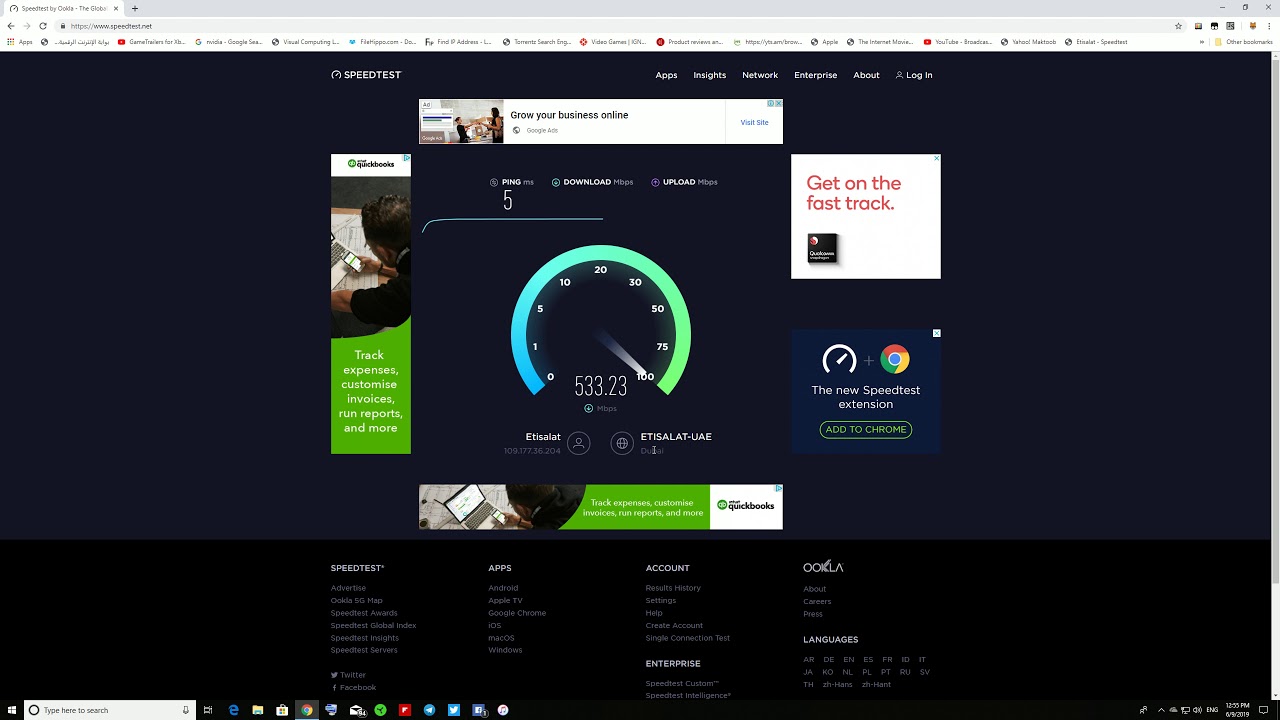Click the browser reload icon
The height and width of the screenshot is (720, 1280).
click(x=43, y=26)
